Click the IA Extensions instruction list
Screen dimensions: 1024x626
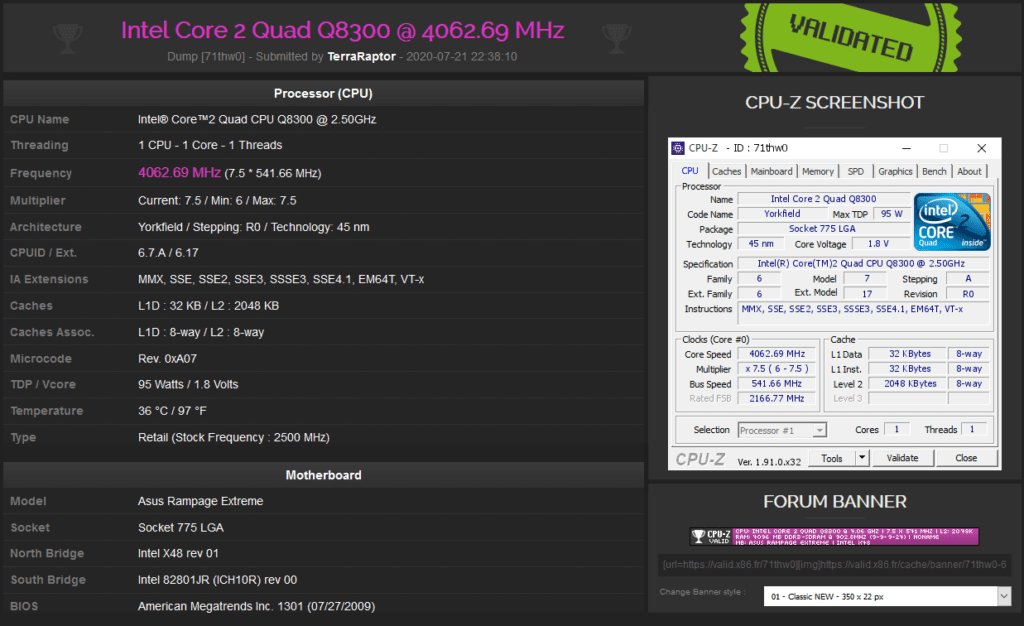pyautogui.click(x=281, y=279)
